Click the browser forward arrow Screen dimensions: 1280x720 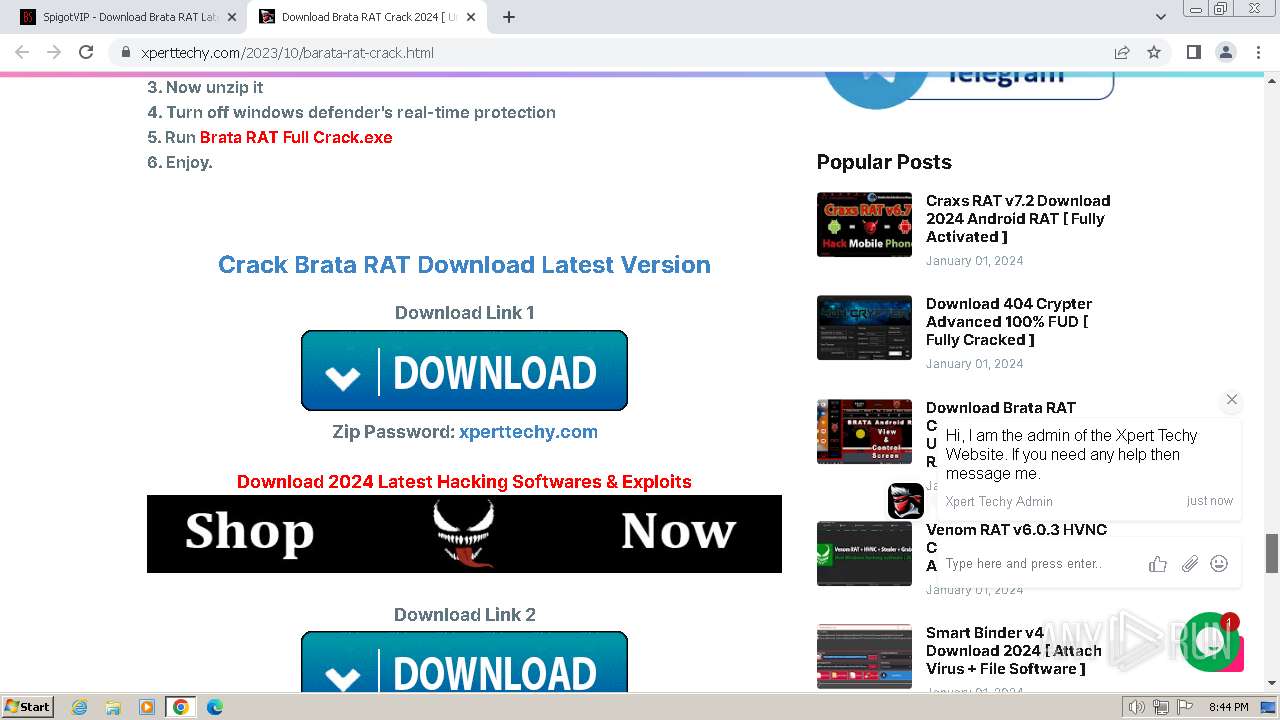pos(54,52)
